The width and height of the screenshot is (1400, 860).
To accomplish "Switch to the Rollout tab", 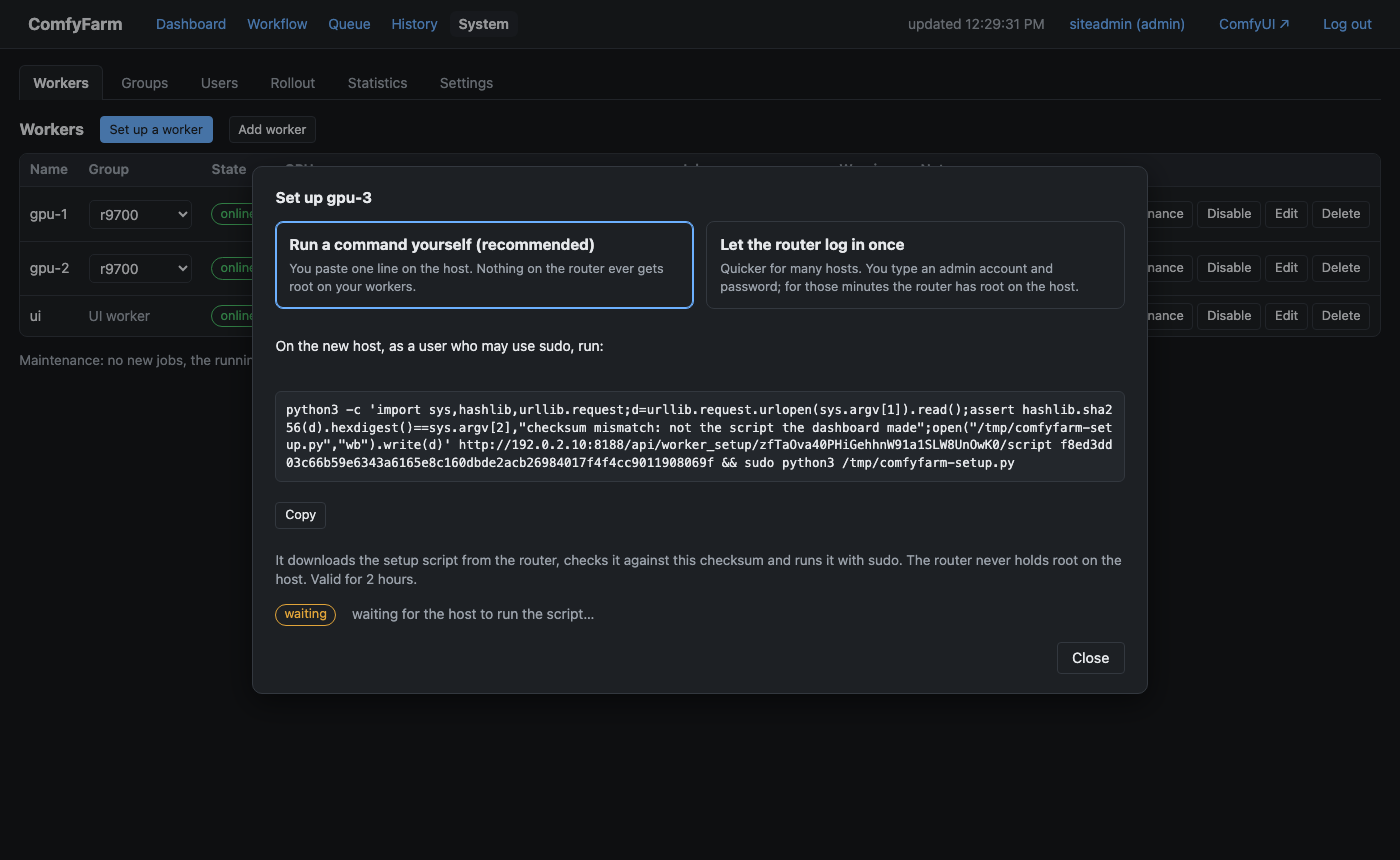I will coord(293,83).
